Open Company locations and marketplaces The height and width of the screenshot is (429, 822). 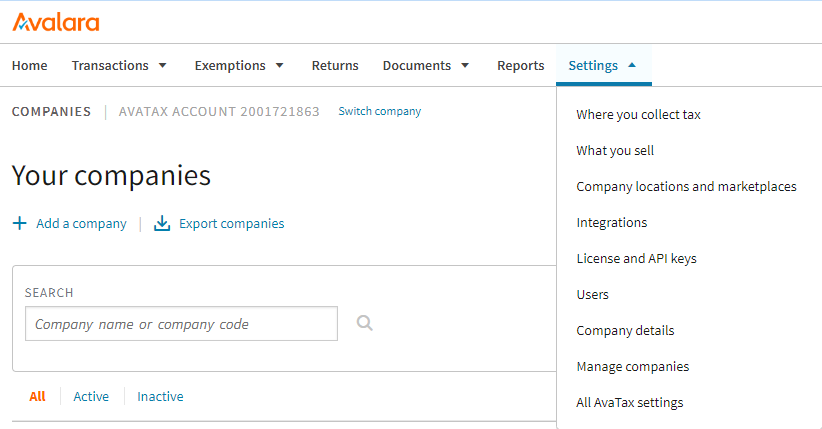pyautogui.click(x=686, y=187)
